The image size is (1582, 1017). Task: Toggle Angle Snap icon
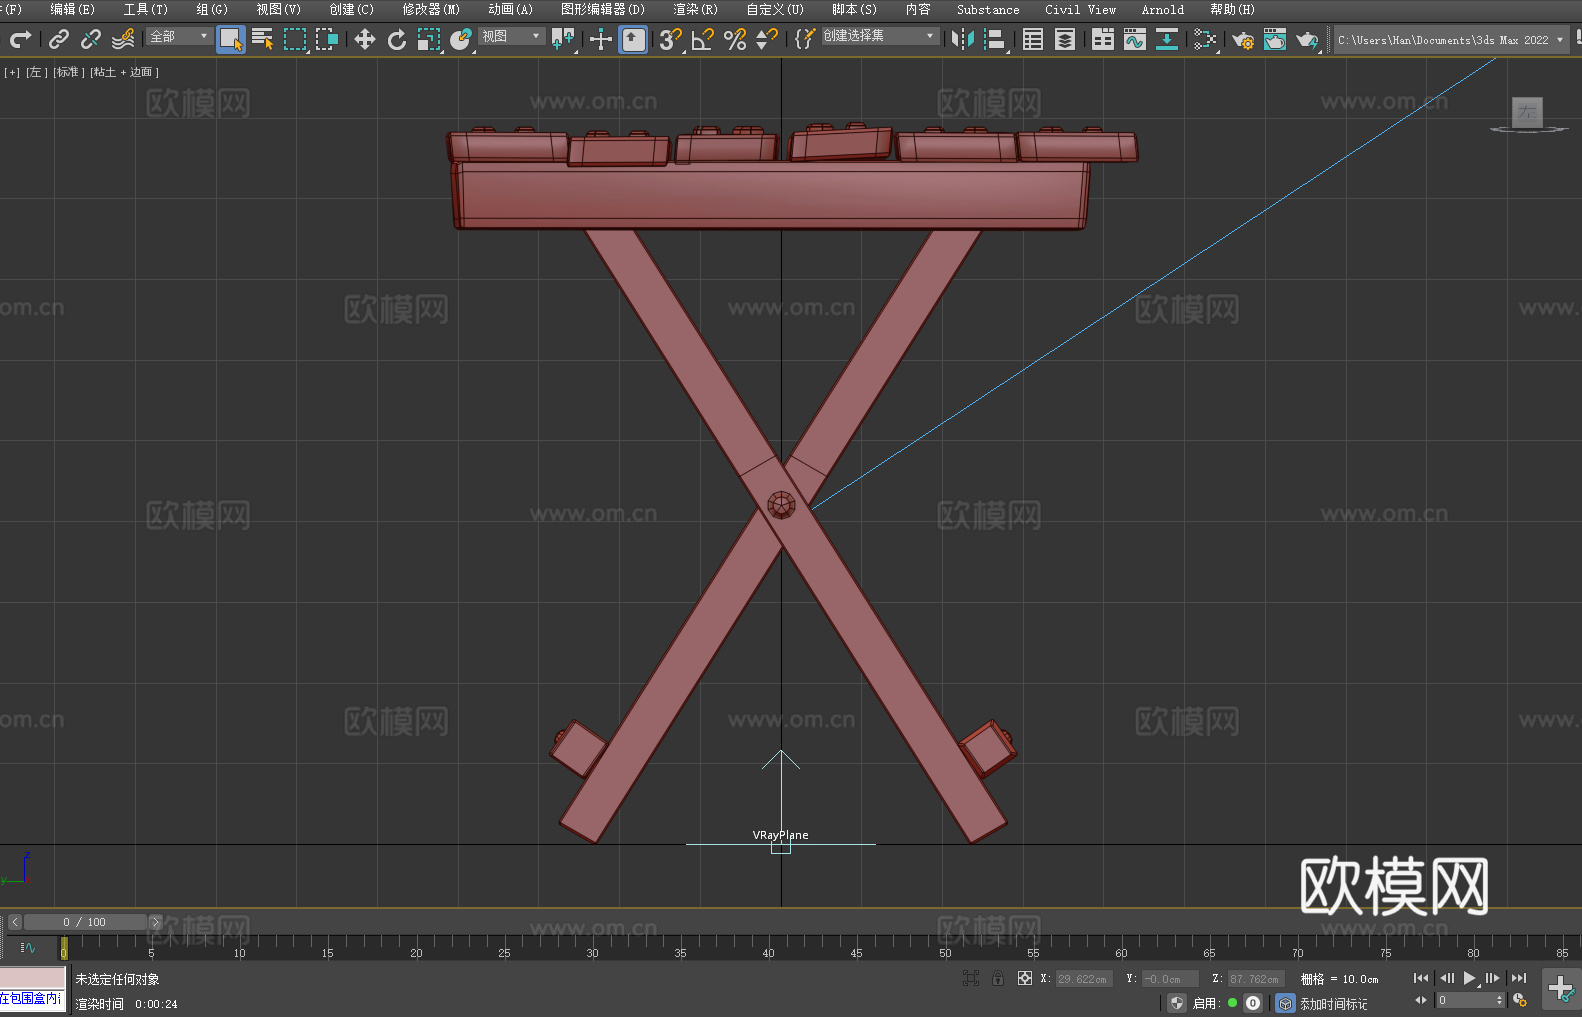coord(702,39)
